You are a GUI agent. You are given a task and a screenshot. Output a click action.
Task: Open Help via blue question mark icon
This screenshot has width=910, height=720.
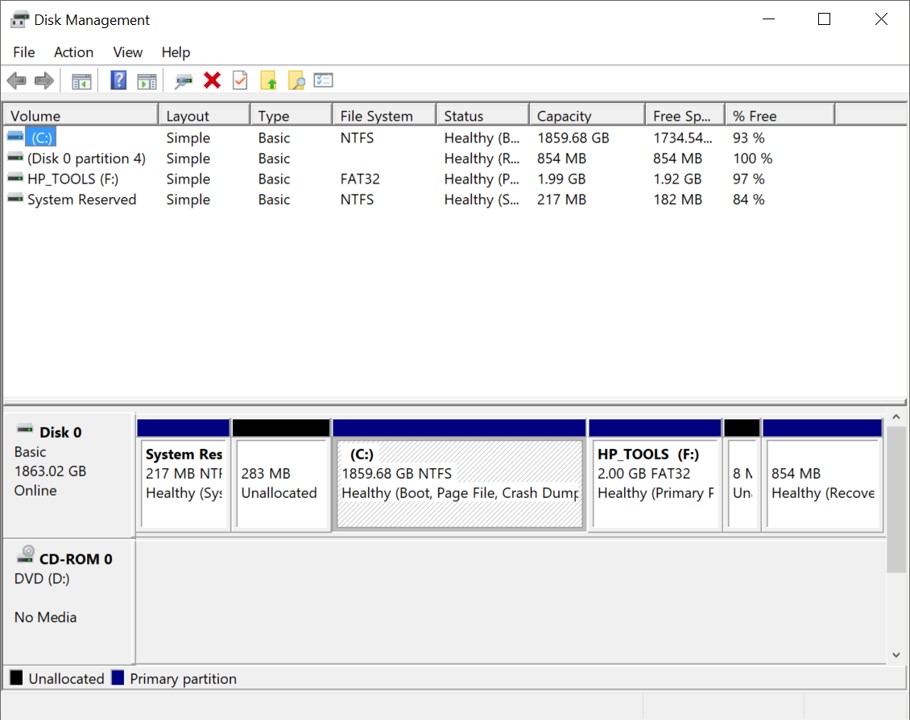118,80
